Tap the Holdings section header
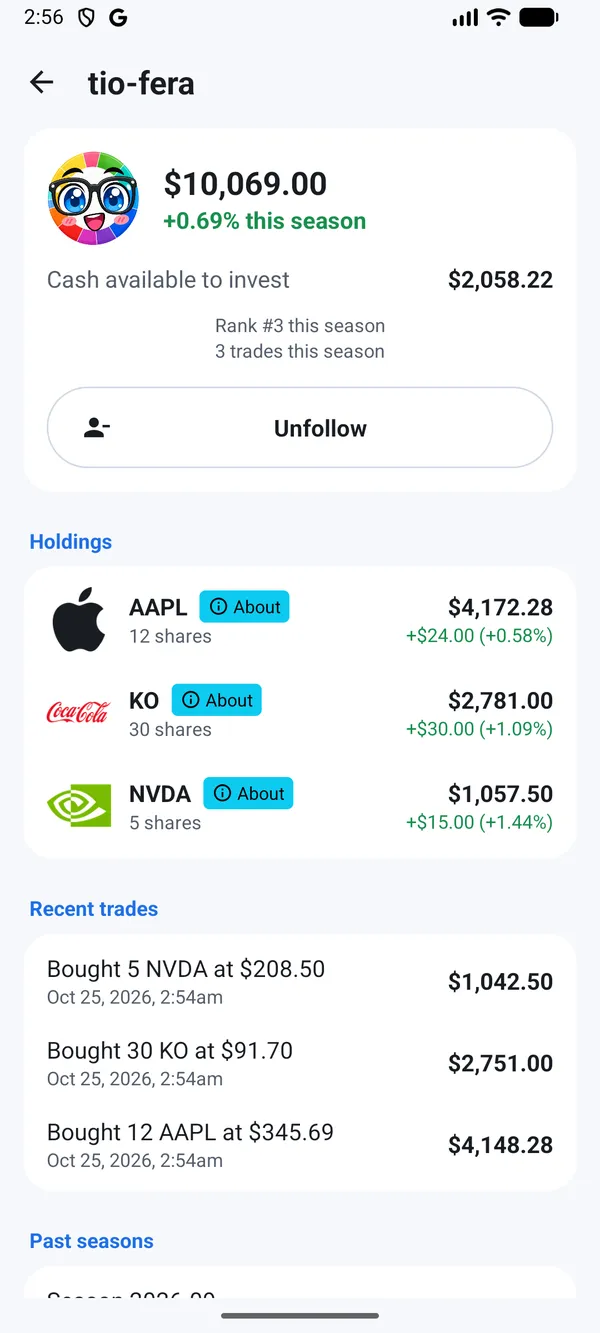The width and height of the screenshot is (600, 1333). [71, 542]
